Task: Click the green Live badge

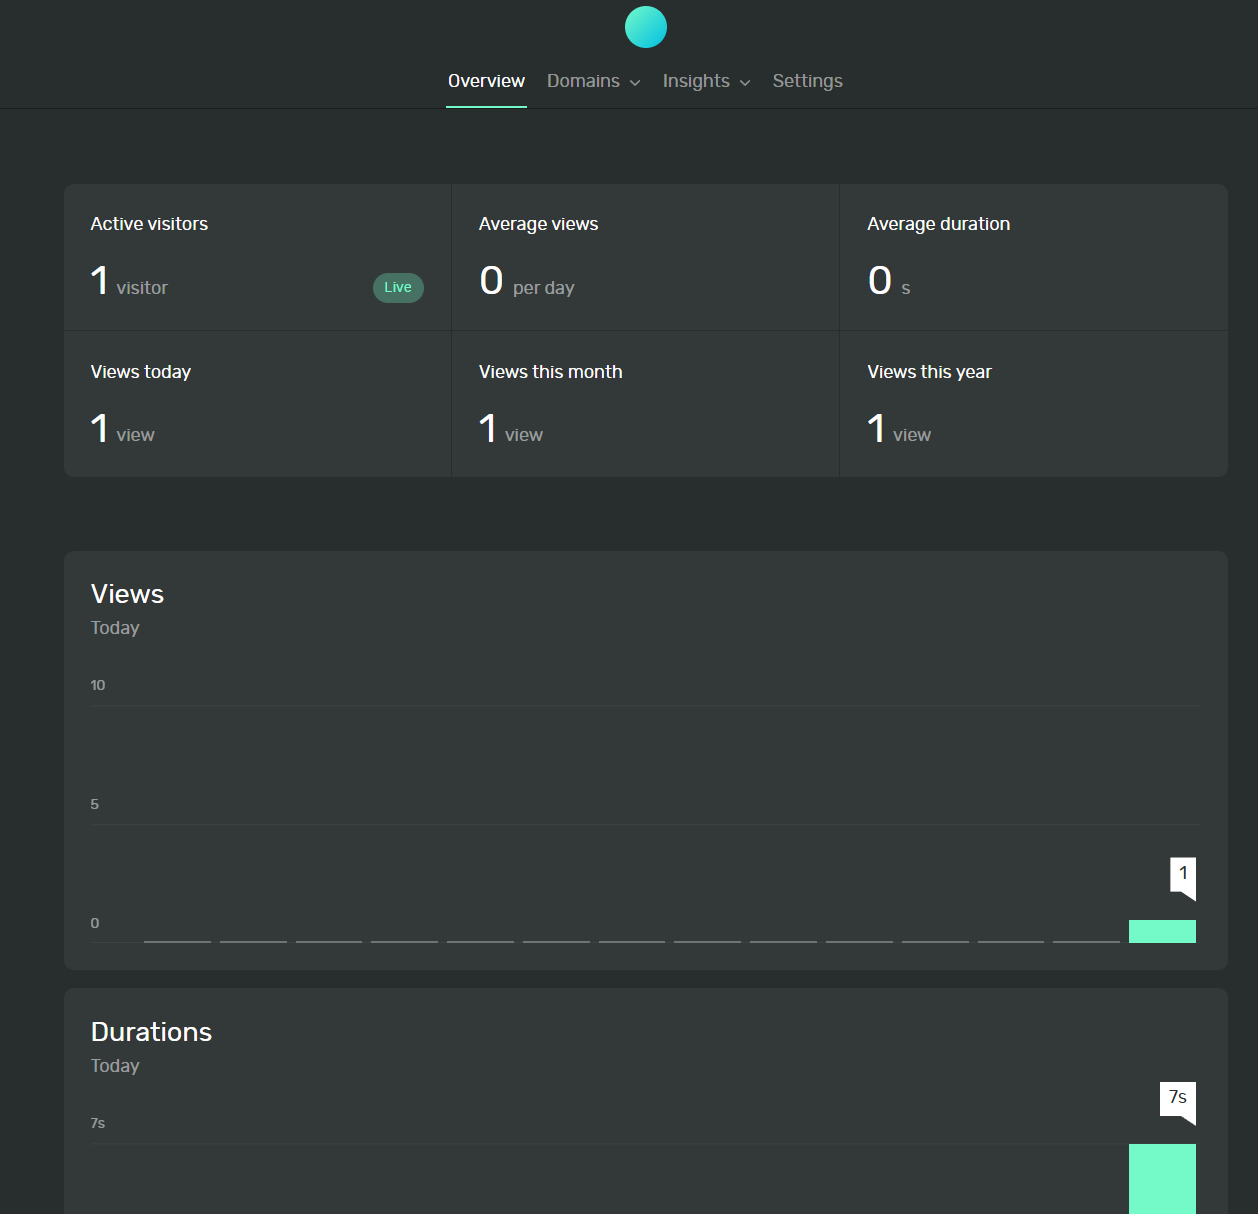Action: tap(398, 287)
